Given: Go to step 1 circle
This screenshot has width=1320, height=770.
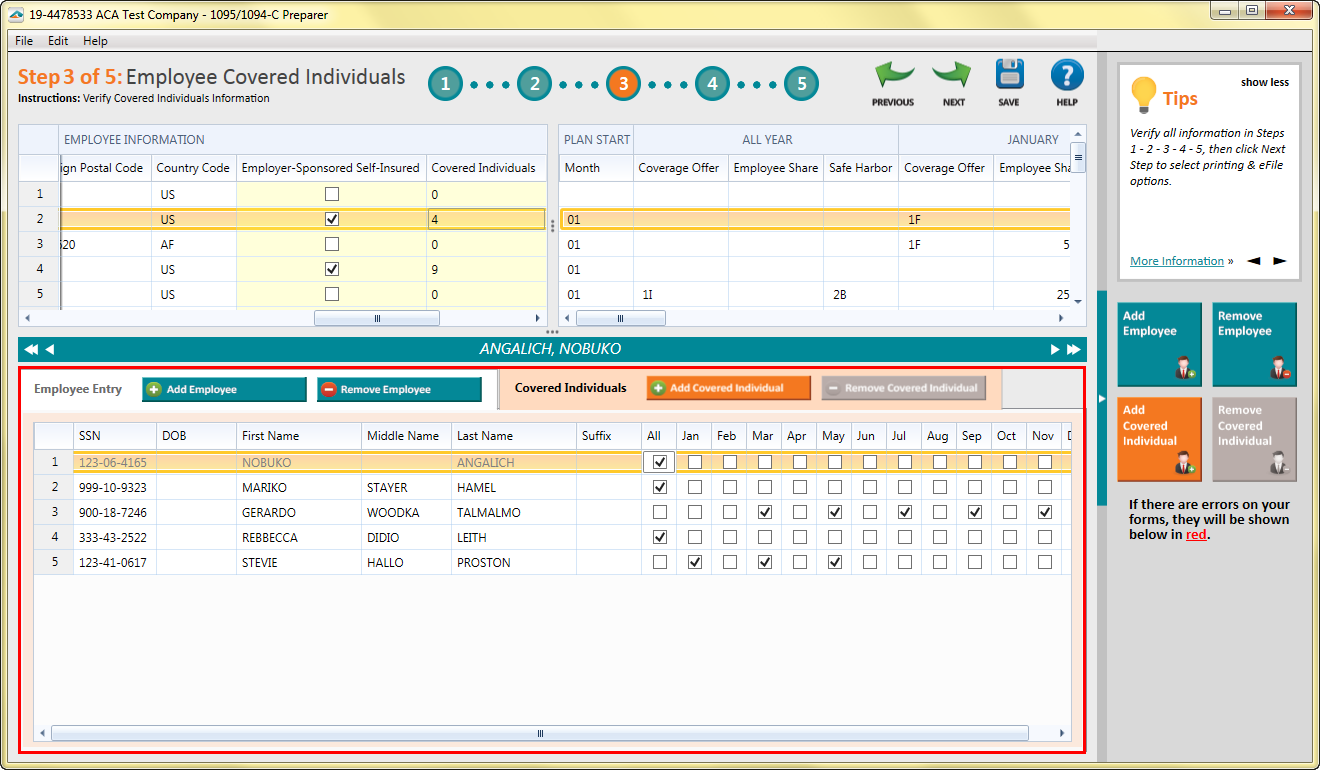Looking at the screenshot, I should pos(446,84).
